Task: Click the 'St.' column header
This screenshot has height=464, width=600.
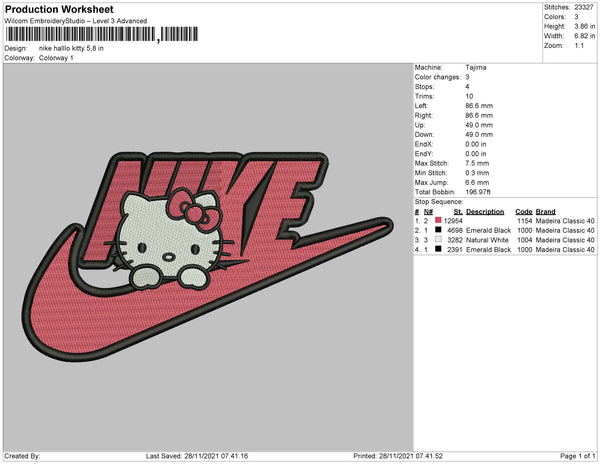Action: (458, 212)
